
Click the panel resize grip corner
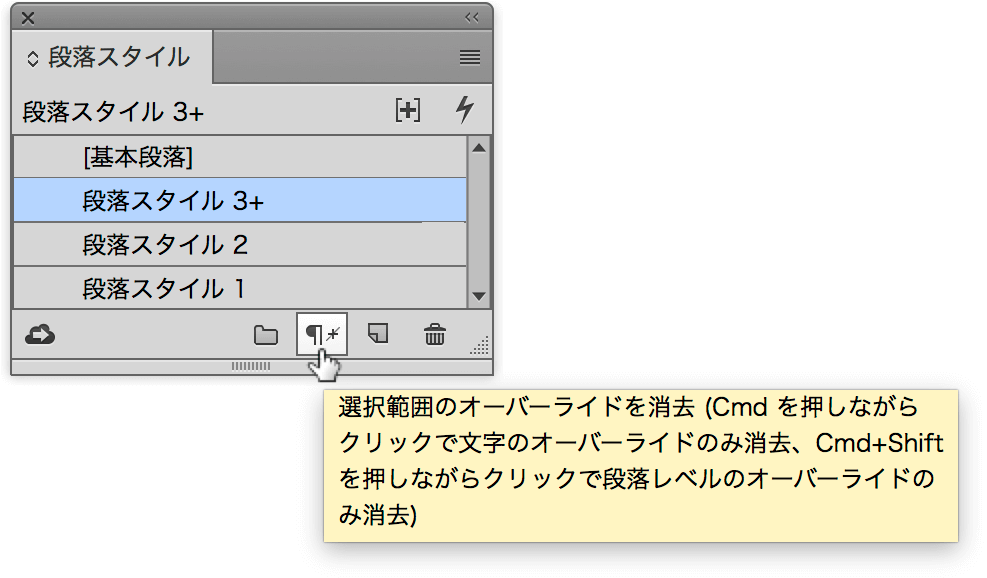[480, 346]
